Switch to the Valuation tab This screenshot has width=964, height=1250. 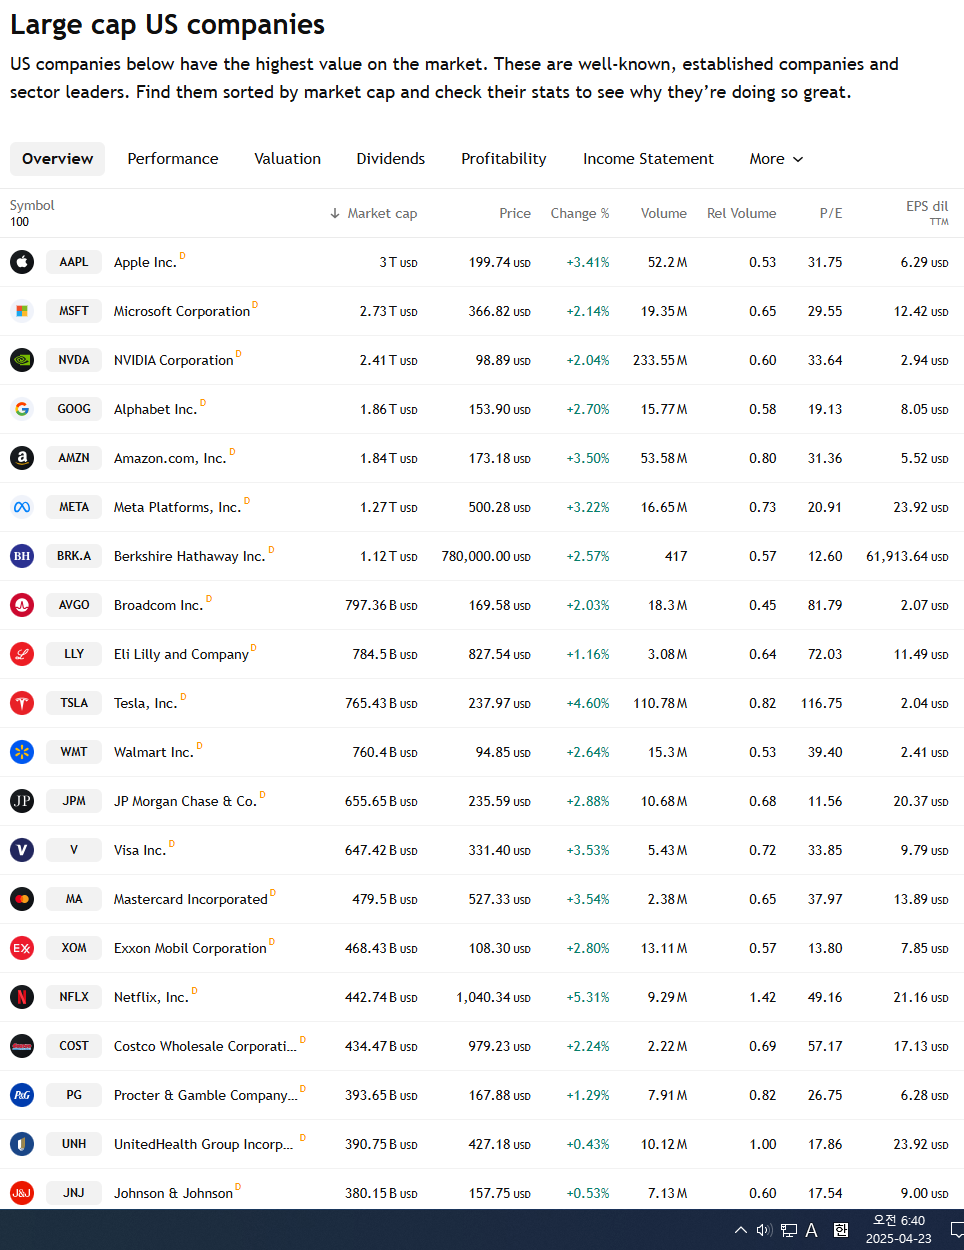[x=287, y=159]
